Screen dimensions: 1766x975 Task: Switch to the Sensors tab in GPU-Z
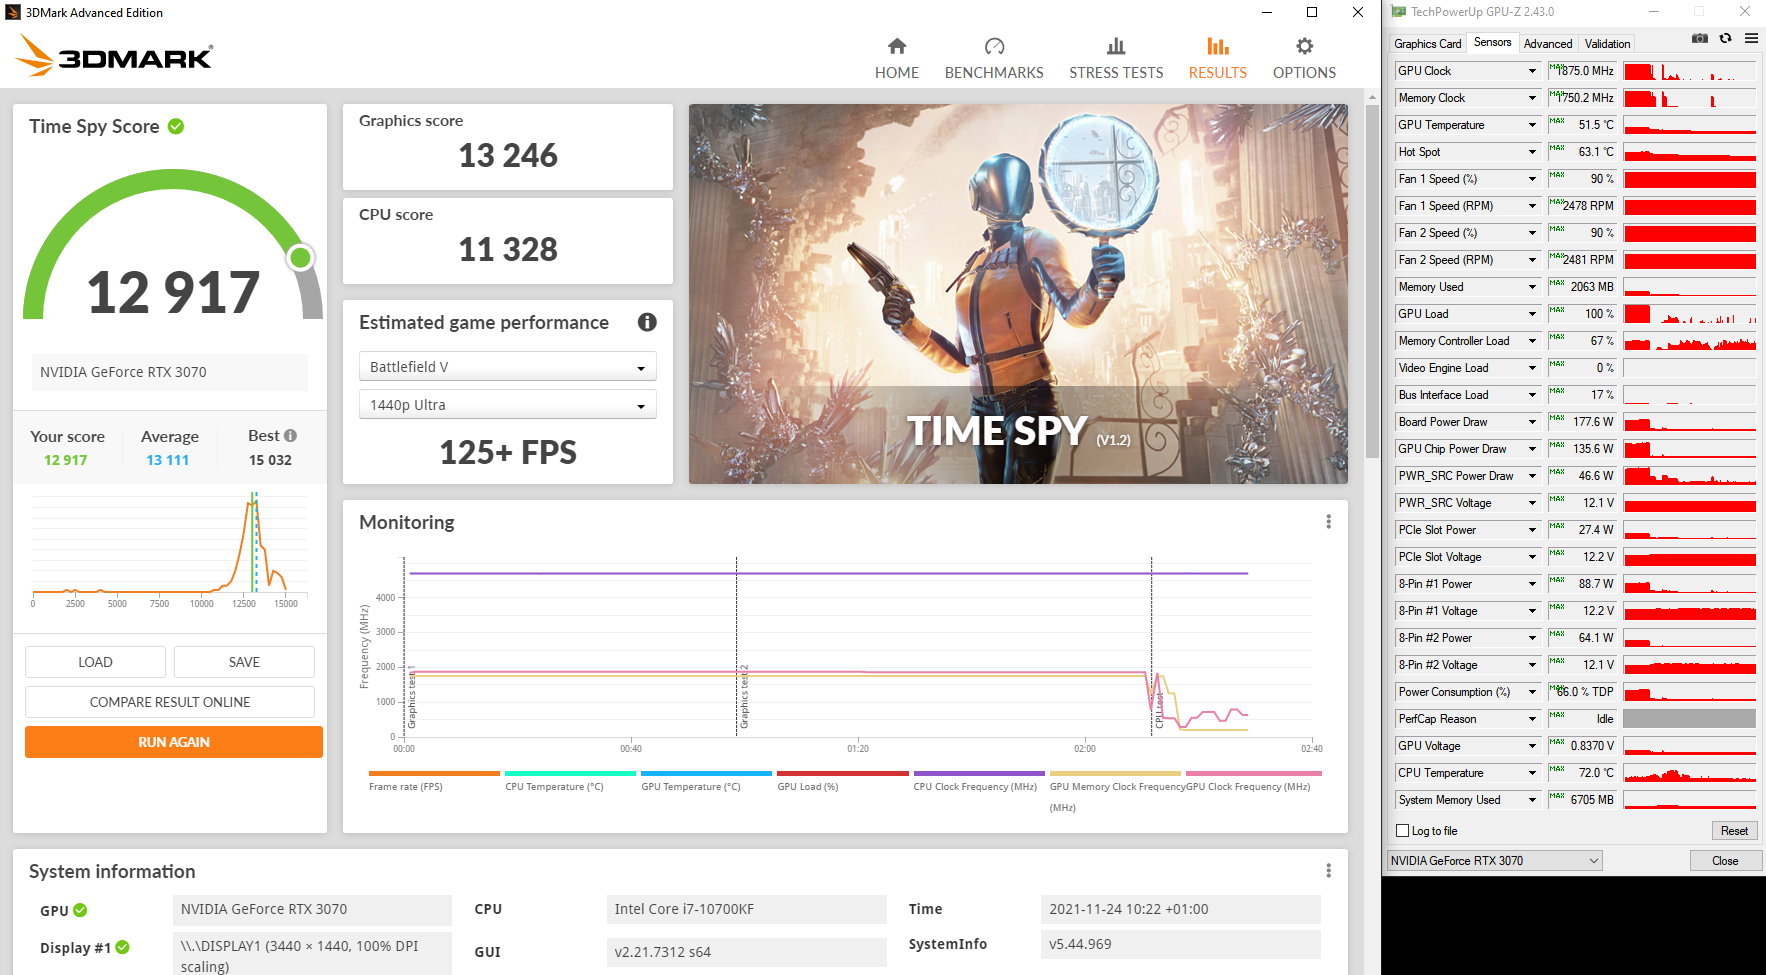pos(1492,42)
